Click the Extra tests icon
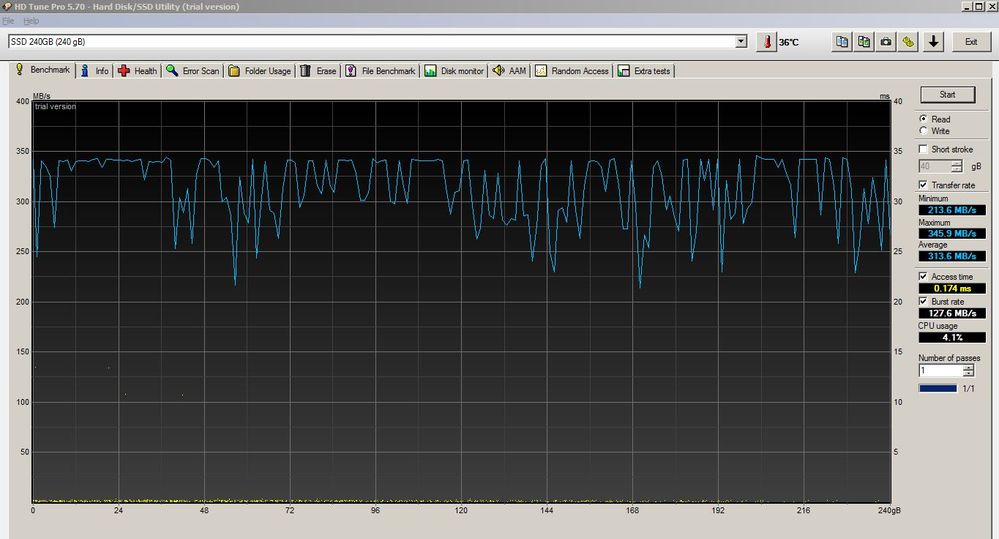 [x=624, y=71]
